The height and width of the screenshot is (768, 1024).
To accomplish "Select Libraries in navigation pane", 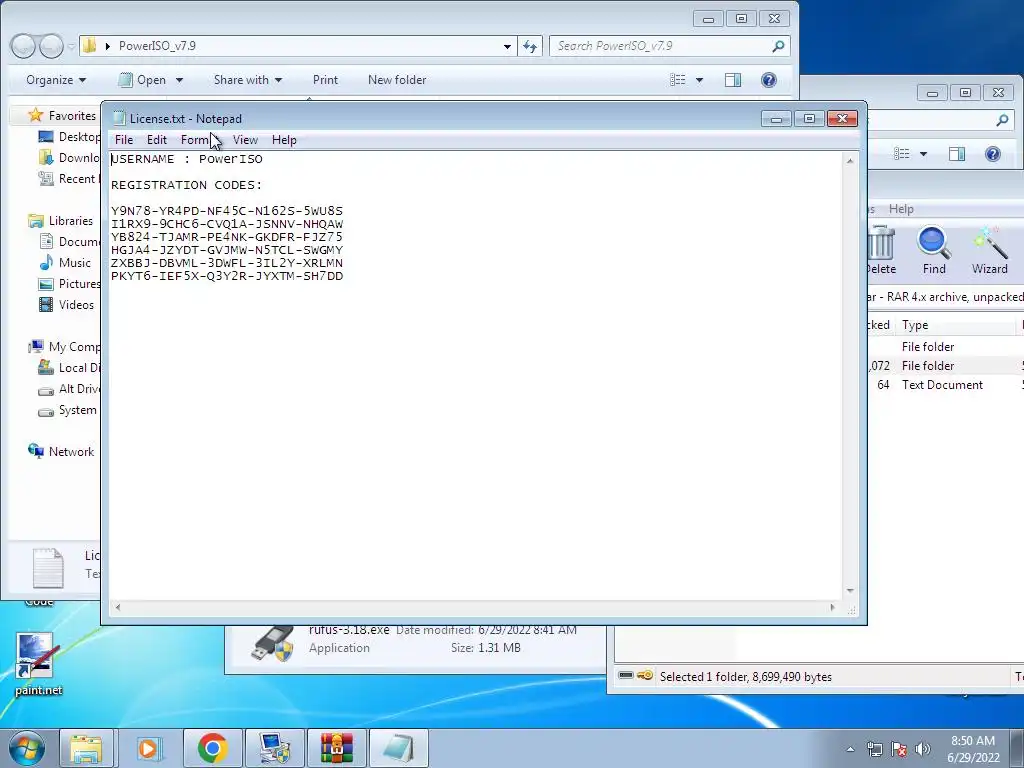I will [61, 221].
